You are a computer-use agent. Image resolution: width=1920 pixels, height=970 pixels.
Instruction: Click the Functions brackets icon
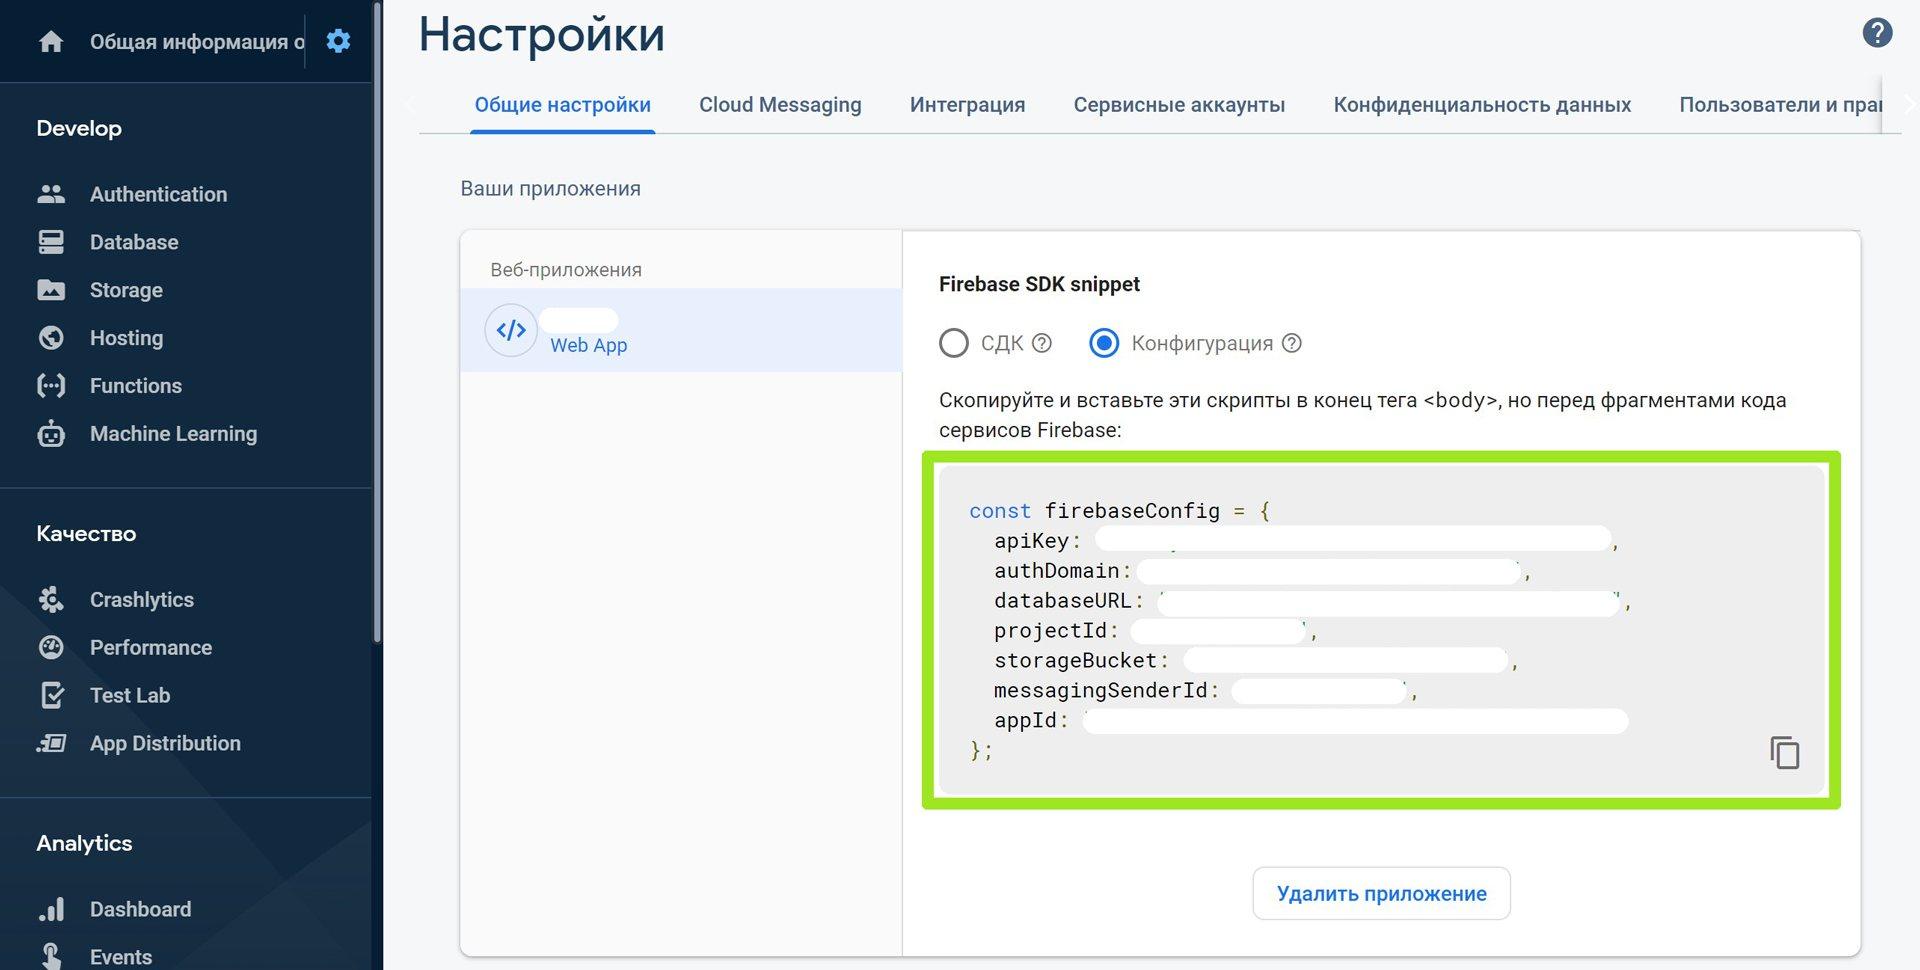[51, 386]
